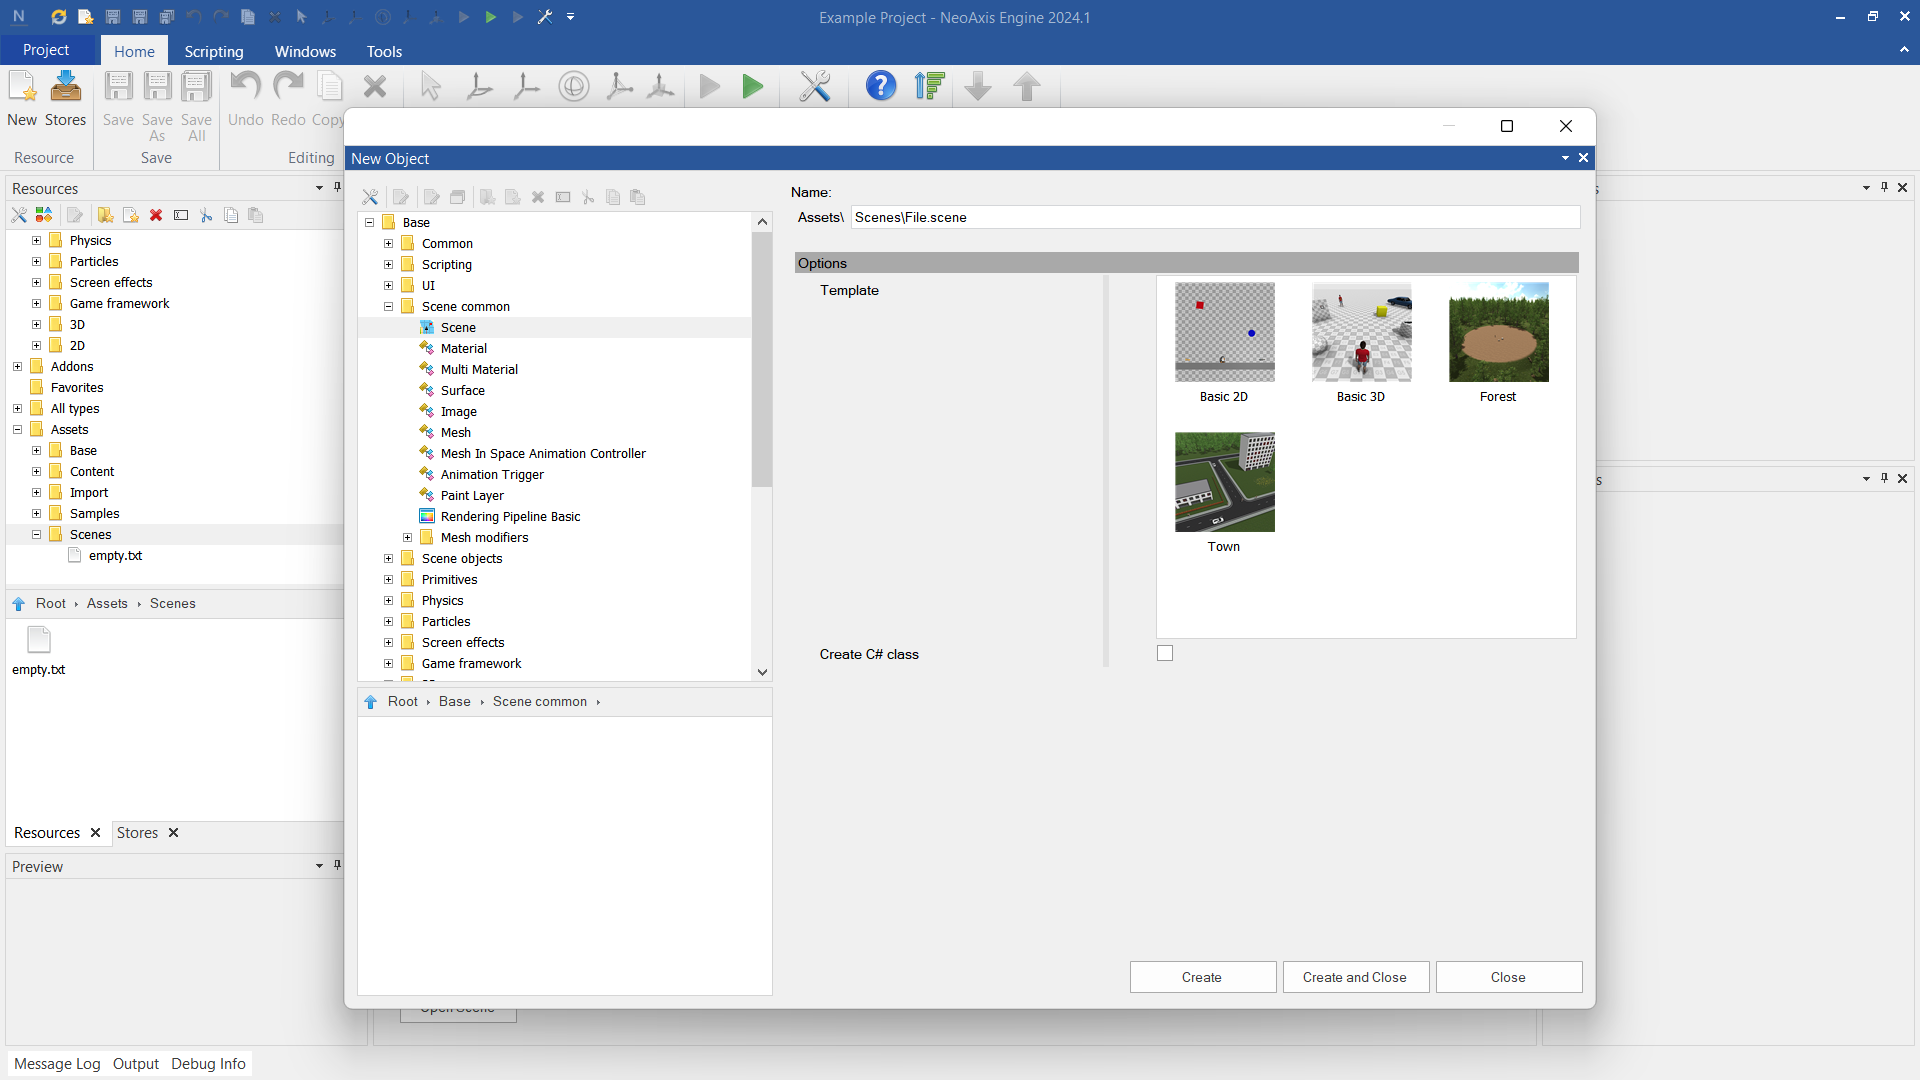Click the Stores ribbon icon
This screenshot has width=1920, height=1080.
(x=66, y=88)
